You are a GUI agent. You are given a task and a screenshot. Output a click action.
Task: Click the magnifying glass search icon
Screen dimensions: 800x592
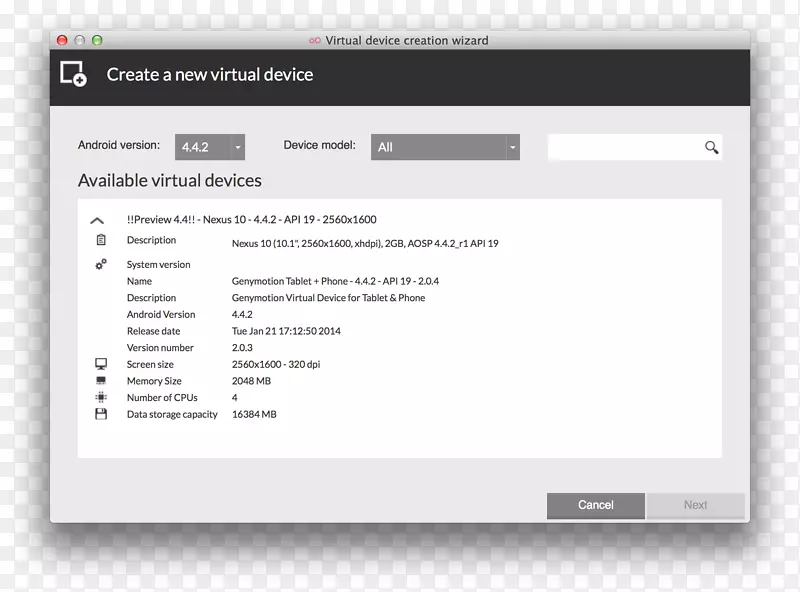tap(711, 147)
